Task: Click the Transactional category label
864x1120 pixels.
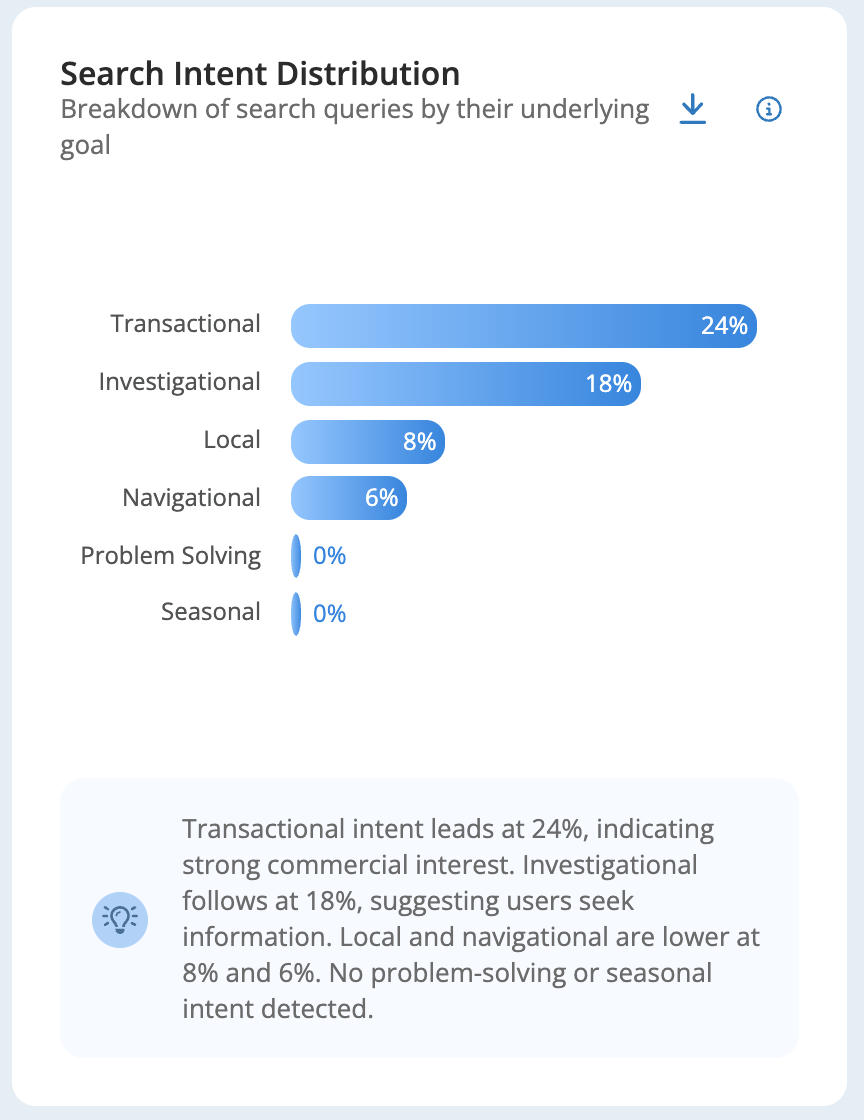Action: (185, 324)
